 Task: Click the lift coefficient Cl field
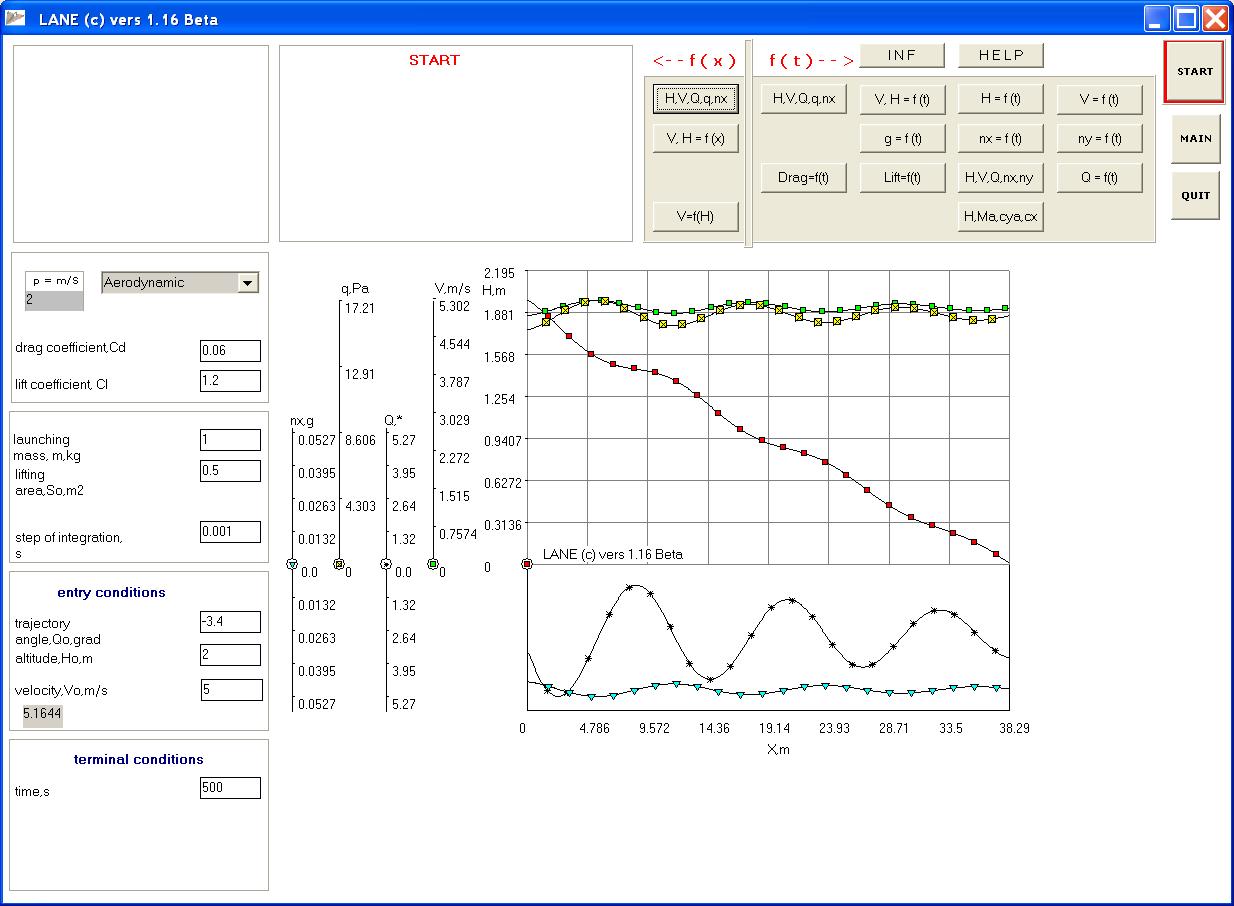pos(230,381)
